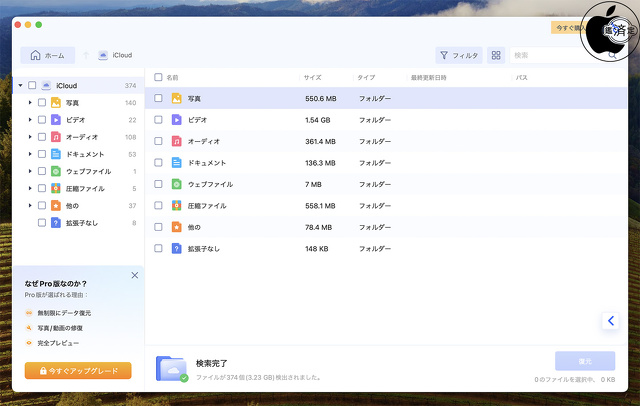Click the 148 KB size value

[317, 248]
